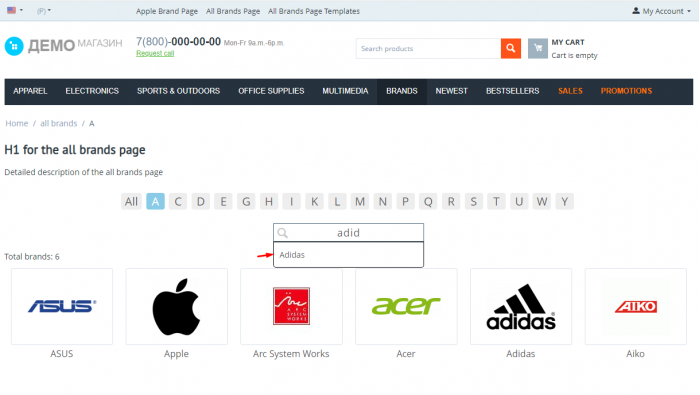Click the orange search magnifier button
The height and width of the screenshot is (395, 700).
pos(511,48)
